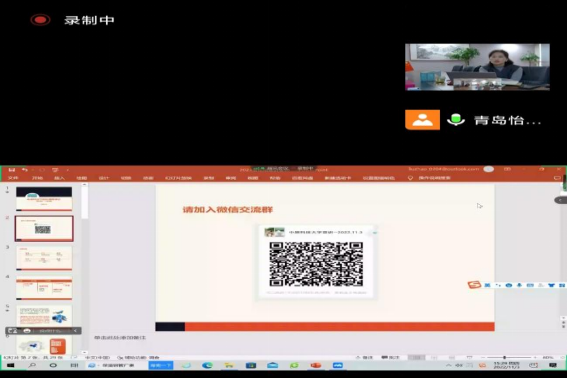Select slide 3 thumbnail in the slide panel

44,258
